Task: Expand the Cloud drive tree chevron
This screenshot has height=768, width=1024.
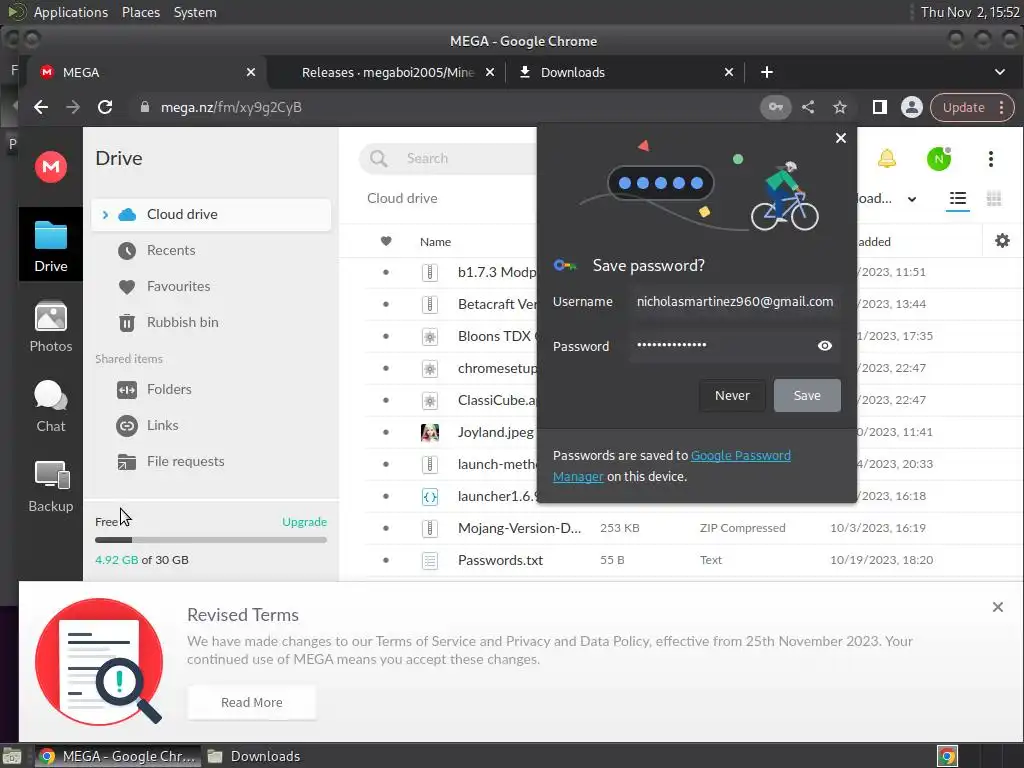Action: pos(105,214)
